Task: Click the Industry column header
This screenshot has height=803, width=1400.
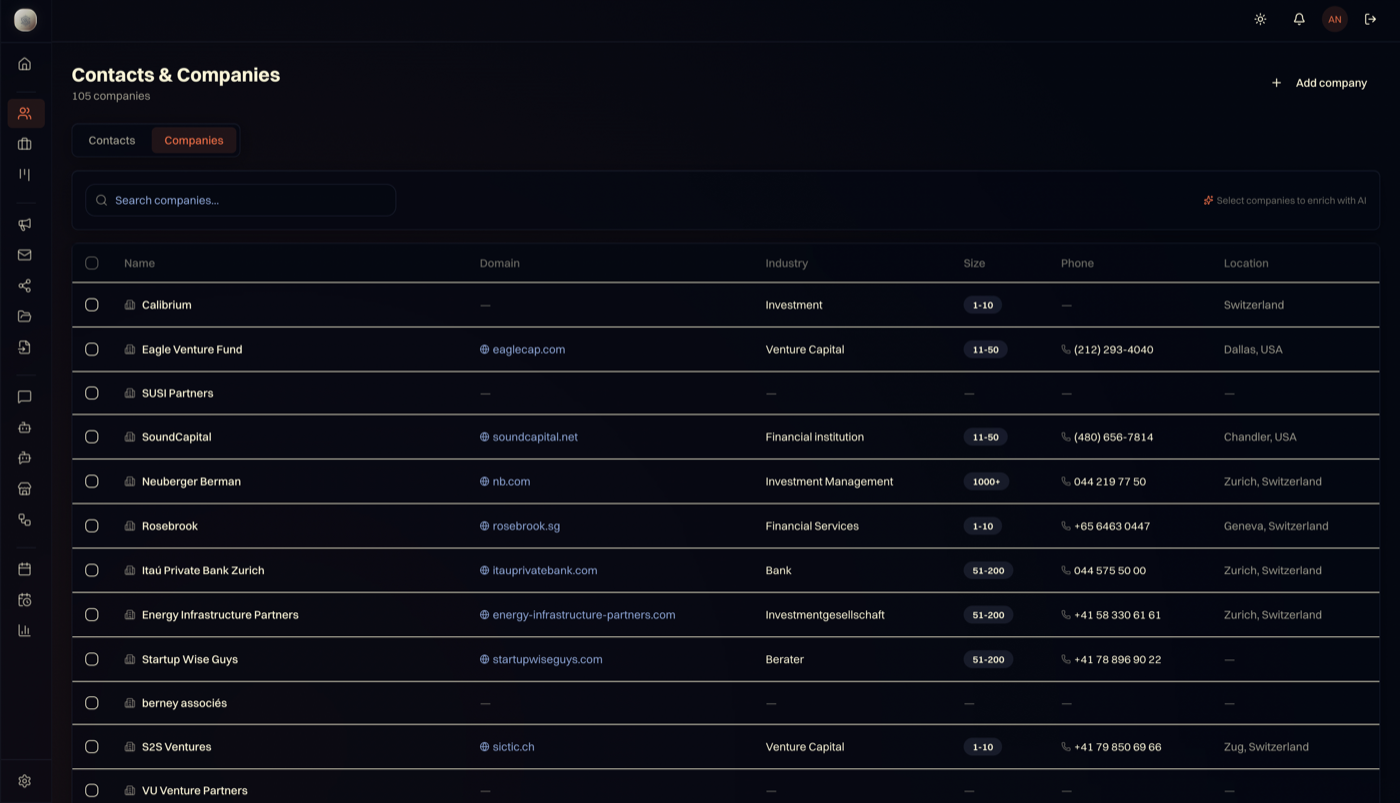Action: click(787, 263)
